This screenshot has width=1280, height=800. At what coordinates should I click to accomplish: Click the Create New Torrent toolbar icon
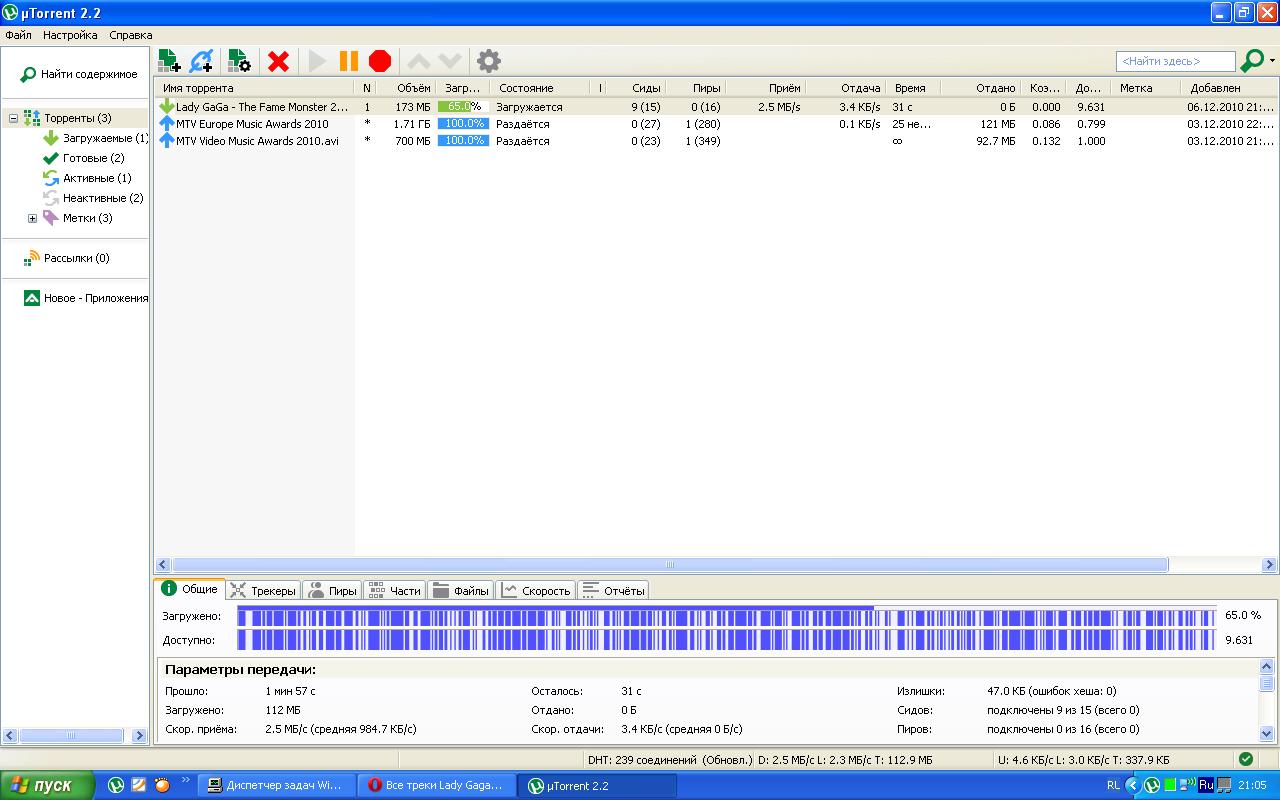(x=239, y=61)
